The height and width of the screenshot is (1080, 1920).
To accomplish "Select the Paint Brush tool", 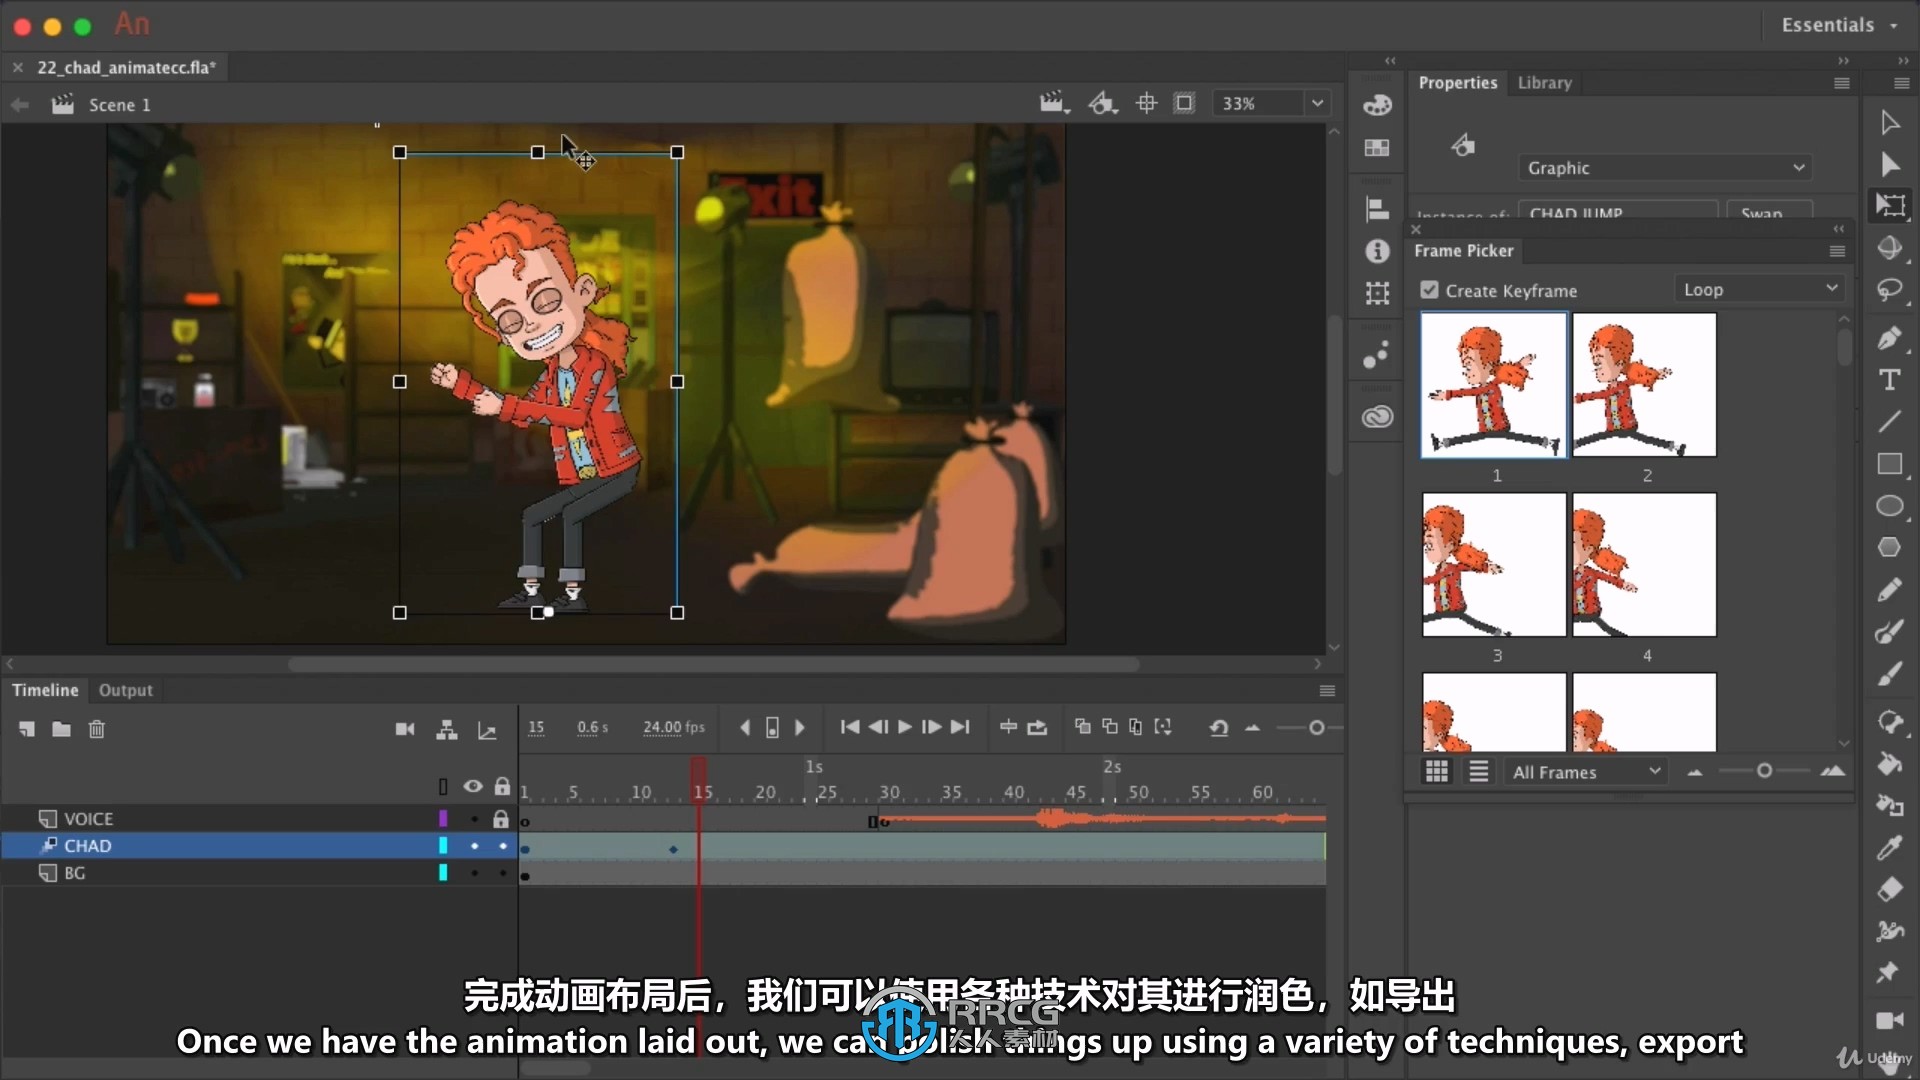I will 1889,632.
